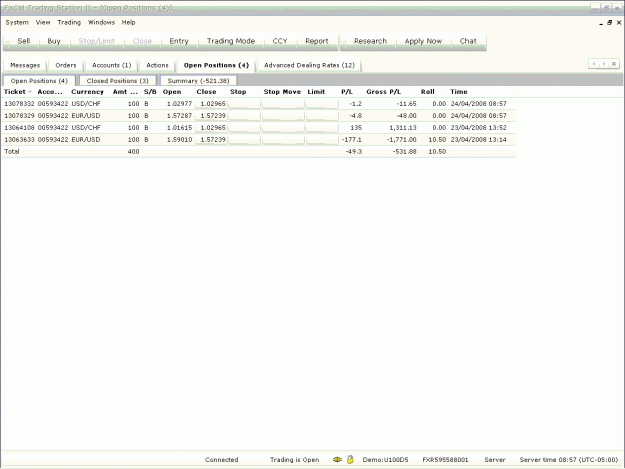Click the Apply Now toolbar button

[423, 41]
